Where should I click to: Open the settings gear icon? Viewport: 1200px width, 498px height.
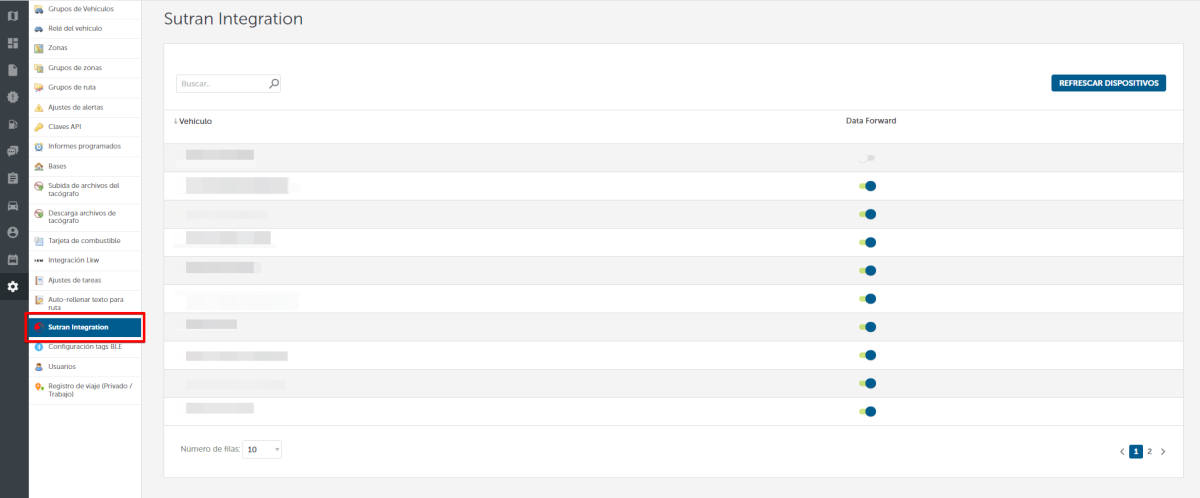coord(13,287)
